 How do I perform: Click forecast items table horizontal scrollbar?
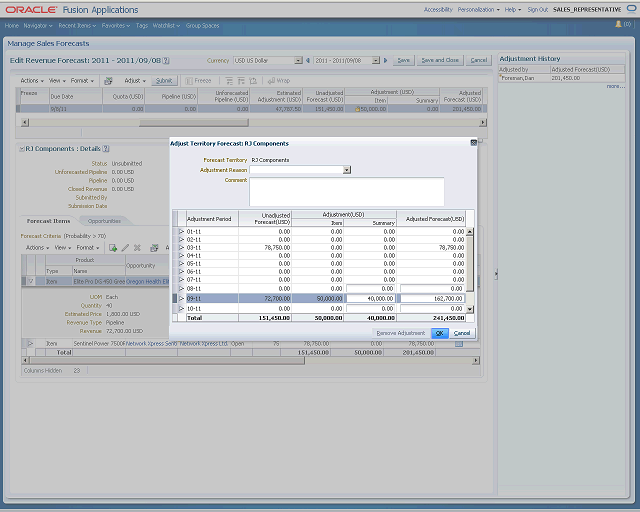167,361
